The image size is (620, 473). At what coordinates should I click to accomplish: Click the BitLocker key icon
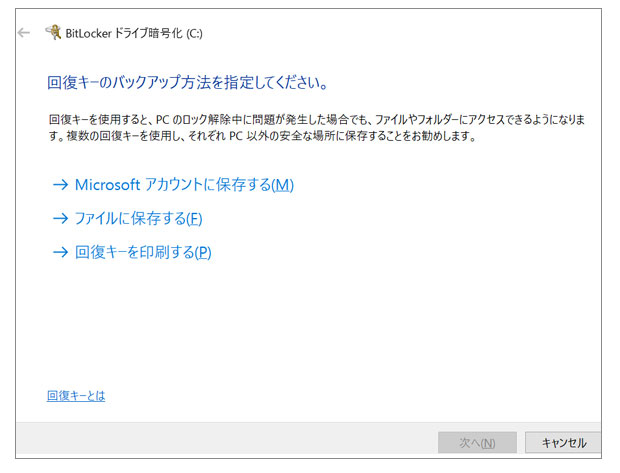(x=53, y=33)
